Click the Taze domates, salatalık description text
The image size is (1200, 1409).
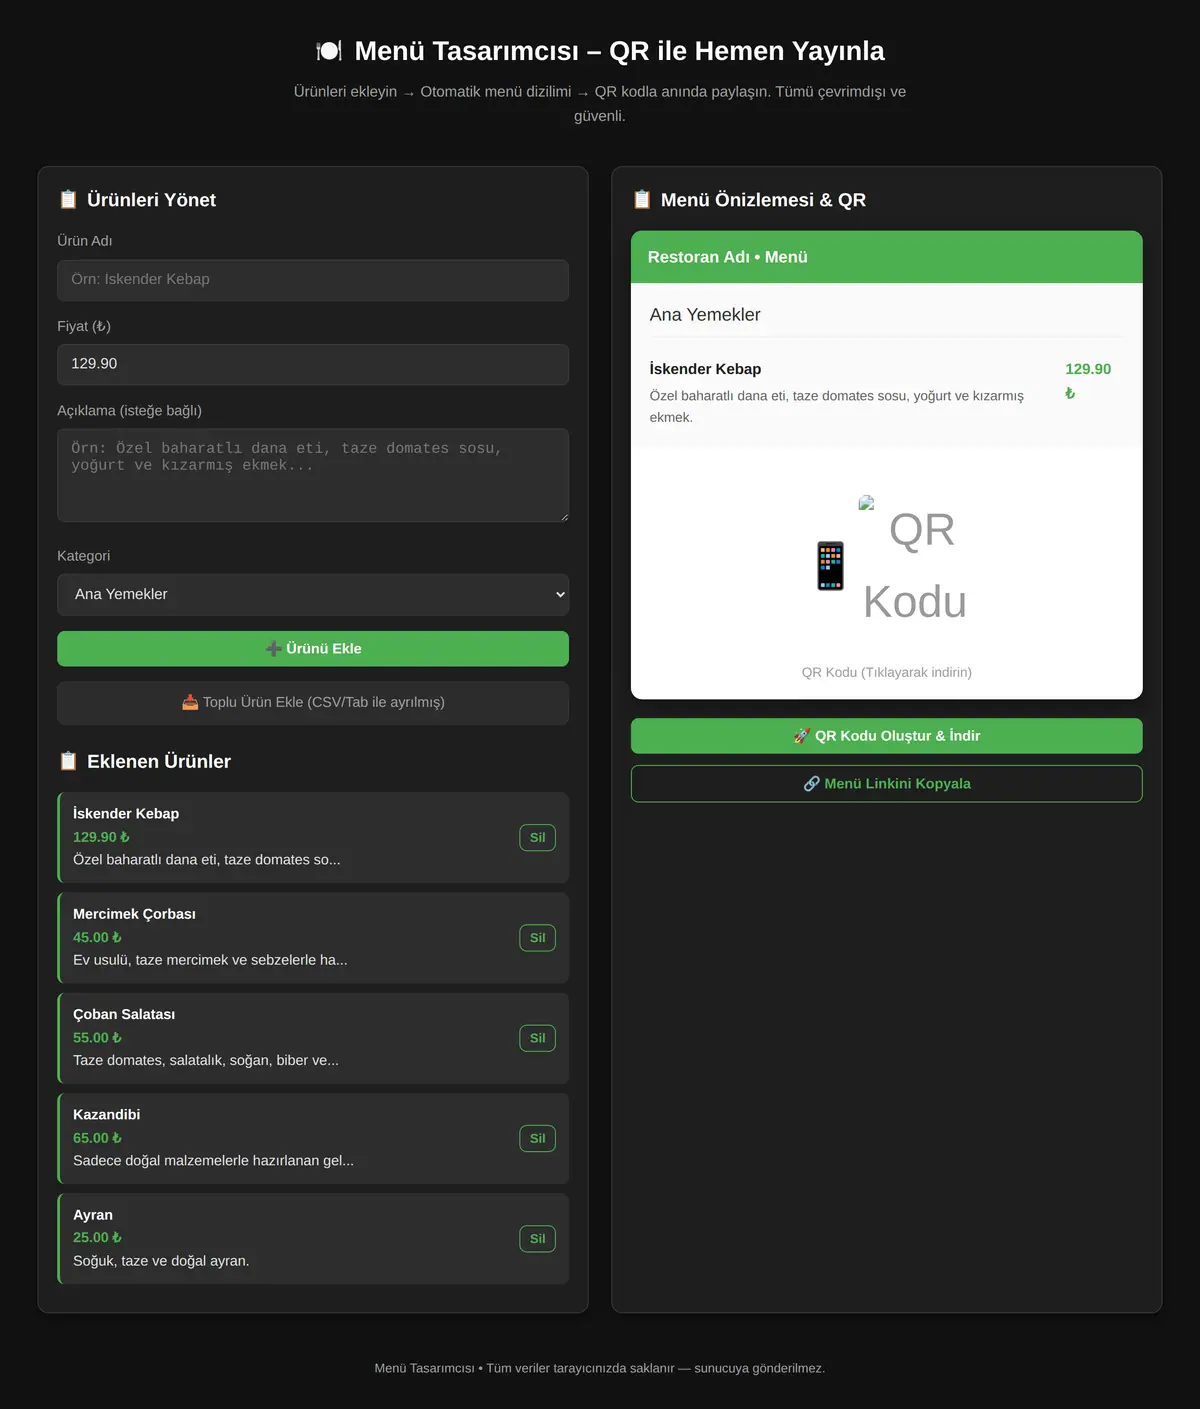206,1060
